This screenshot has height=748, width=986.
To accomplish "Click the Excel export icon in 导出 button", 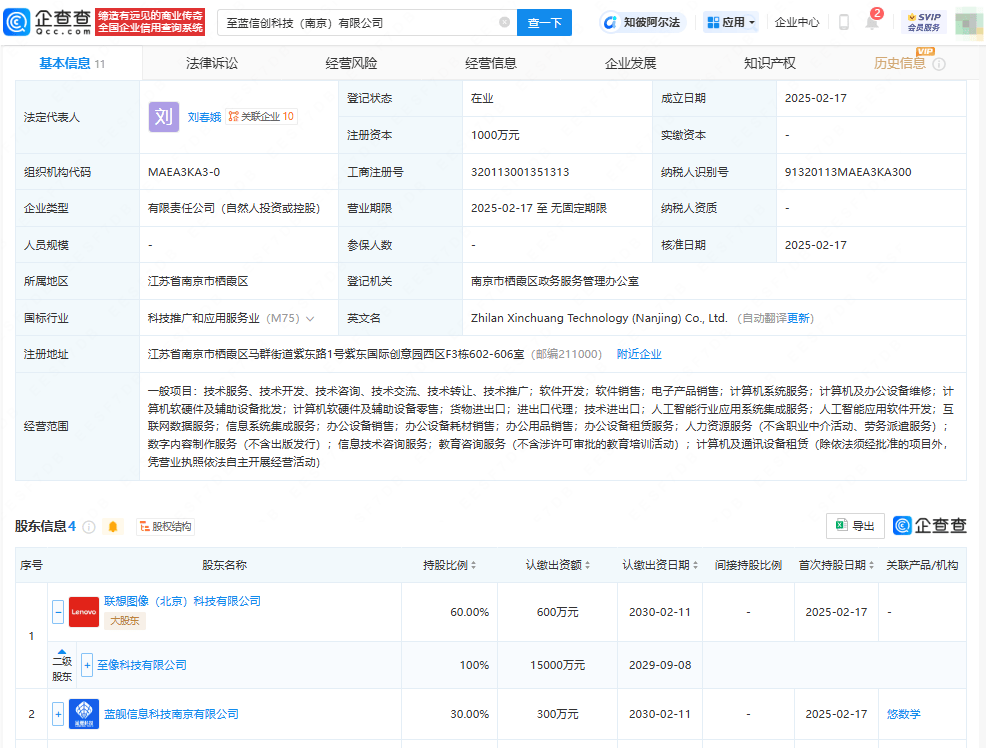I will (x=841, y=526).
